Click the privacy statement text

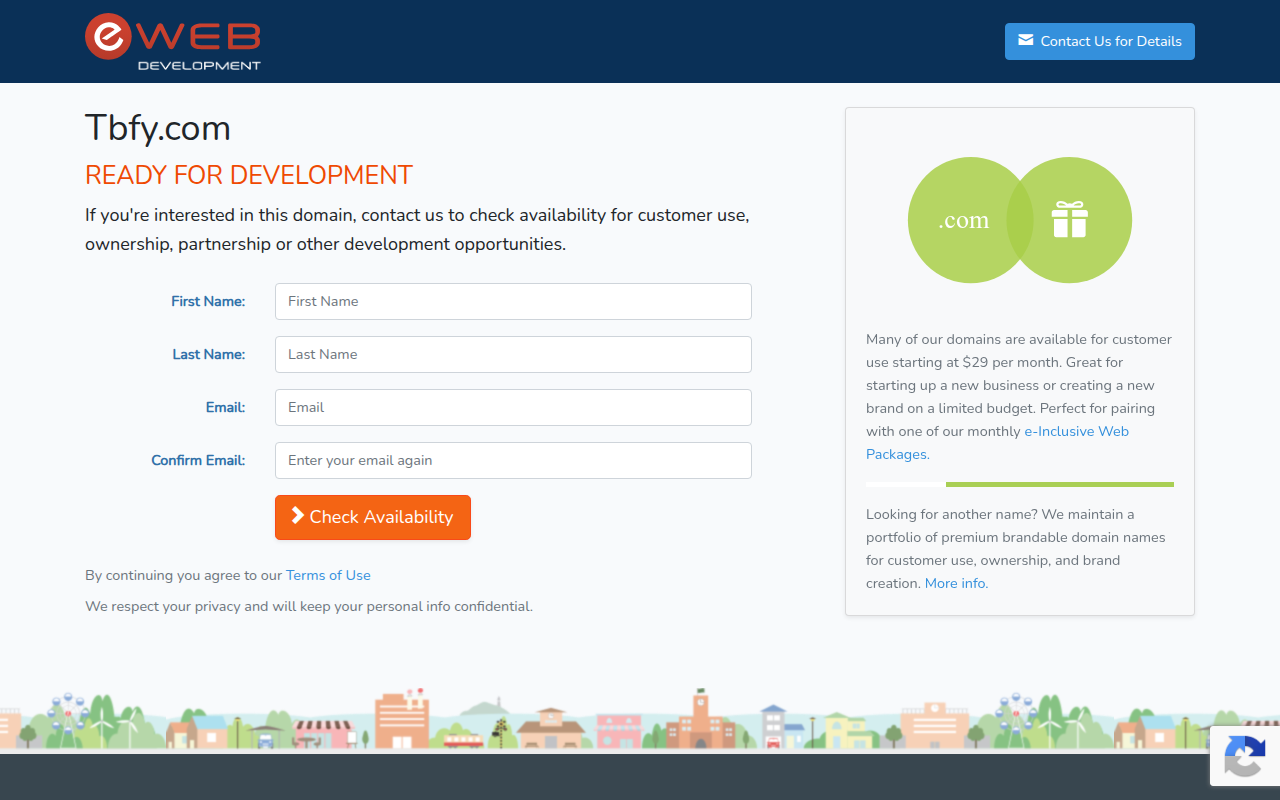pos(309,606)
